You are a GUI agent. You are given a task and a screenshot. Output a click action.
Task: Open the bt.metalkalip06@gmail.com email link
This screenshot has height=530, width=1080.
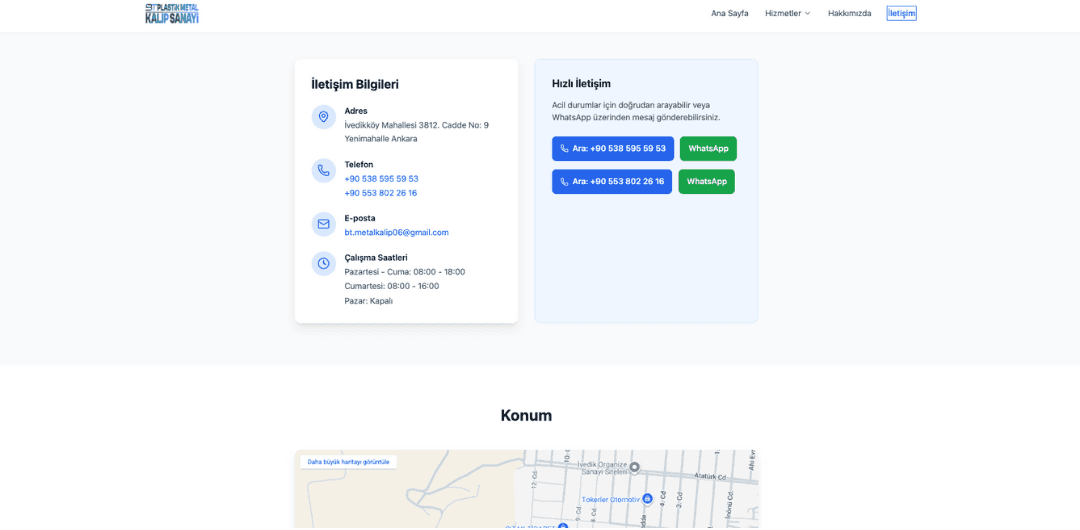pos(396,233)
